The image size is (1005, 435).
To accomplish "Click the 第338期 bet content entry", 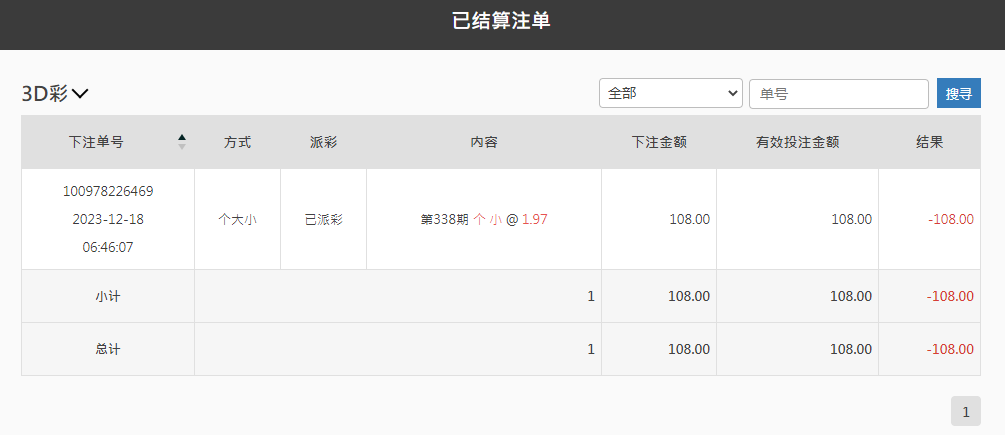I will tap(484, 220).
